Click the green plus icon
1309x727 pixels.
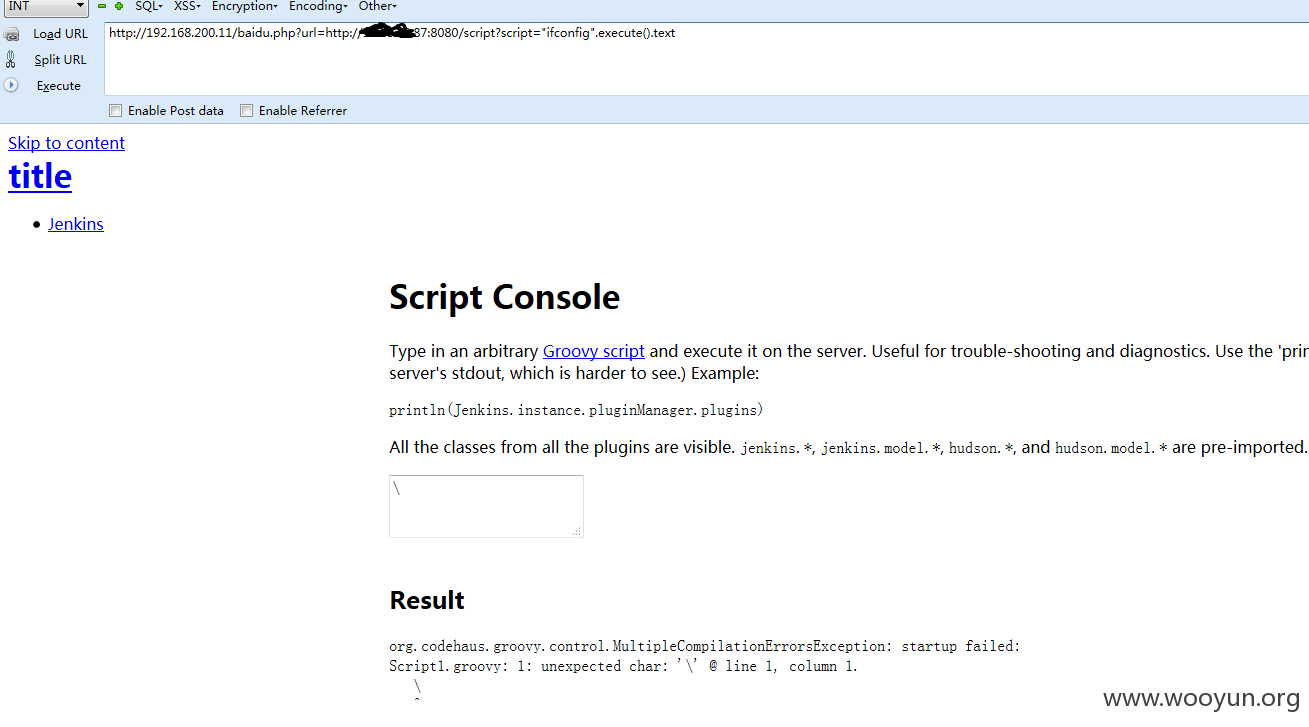(x=119, y=6)
